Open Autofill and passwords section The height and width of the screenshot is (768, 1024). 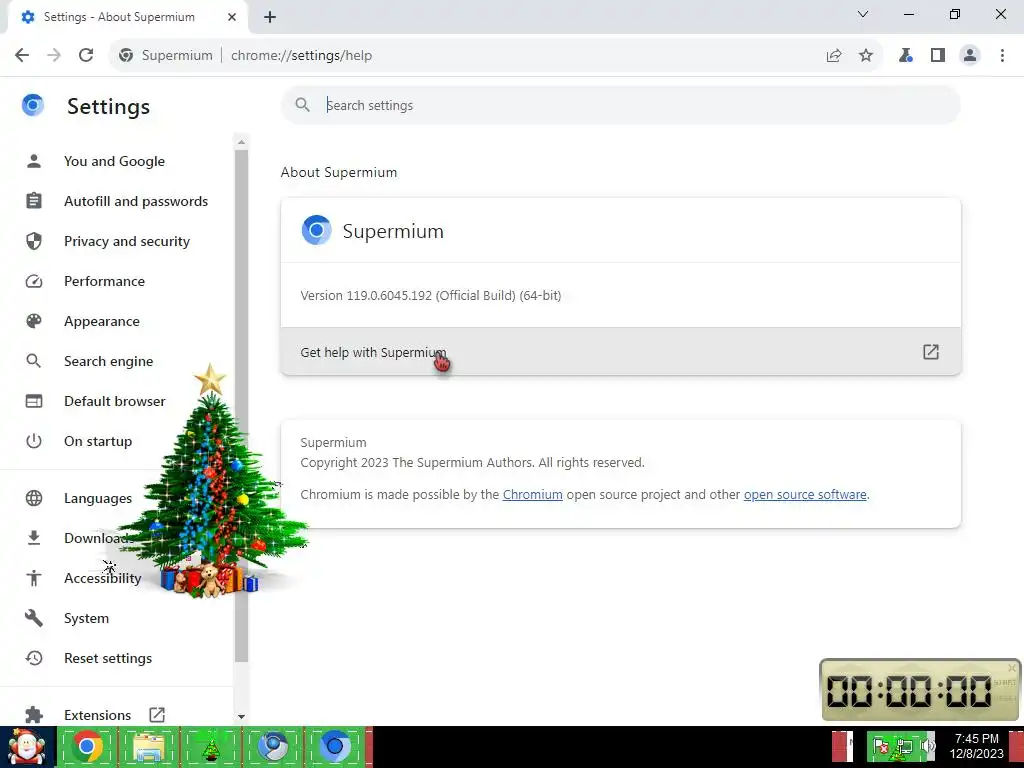[136, 201]
